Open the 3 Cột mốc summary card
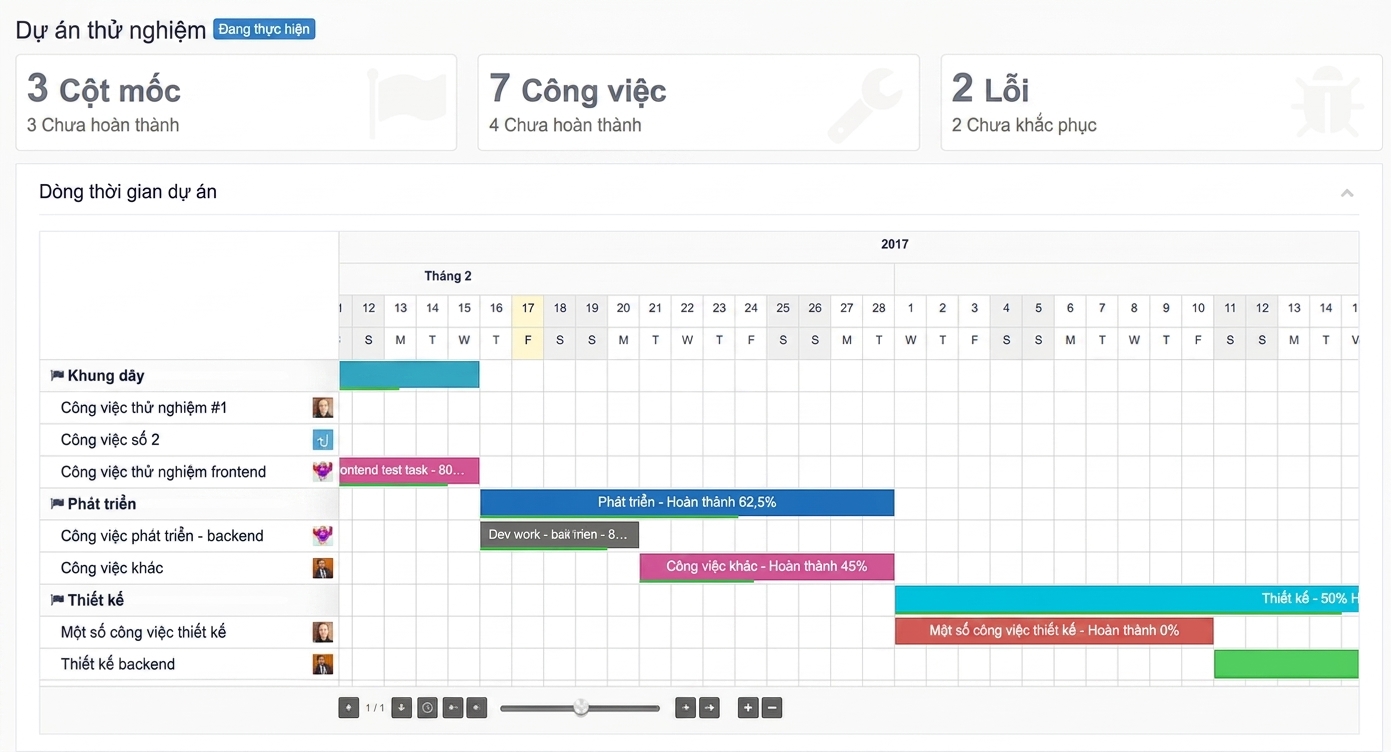The height and width of the screenshot is (752, 1391). click(236, 103)
